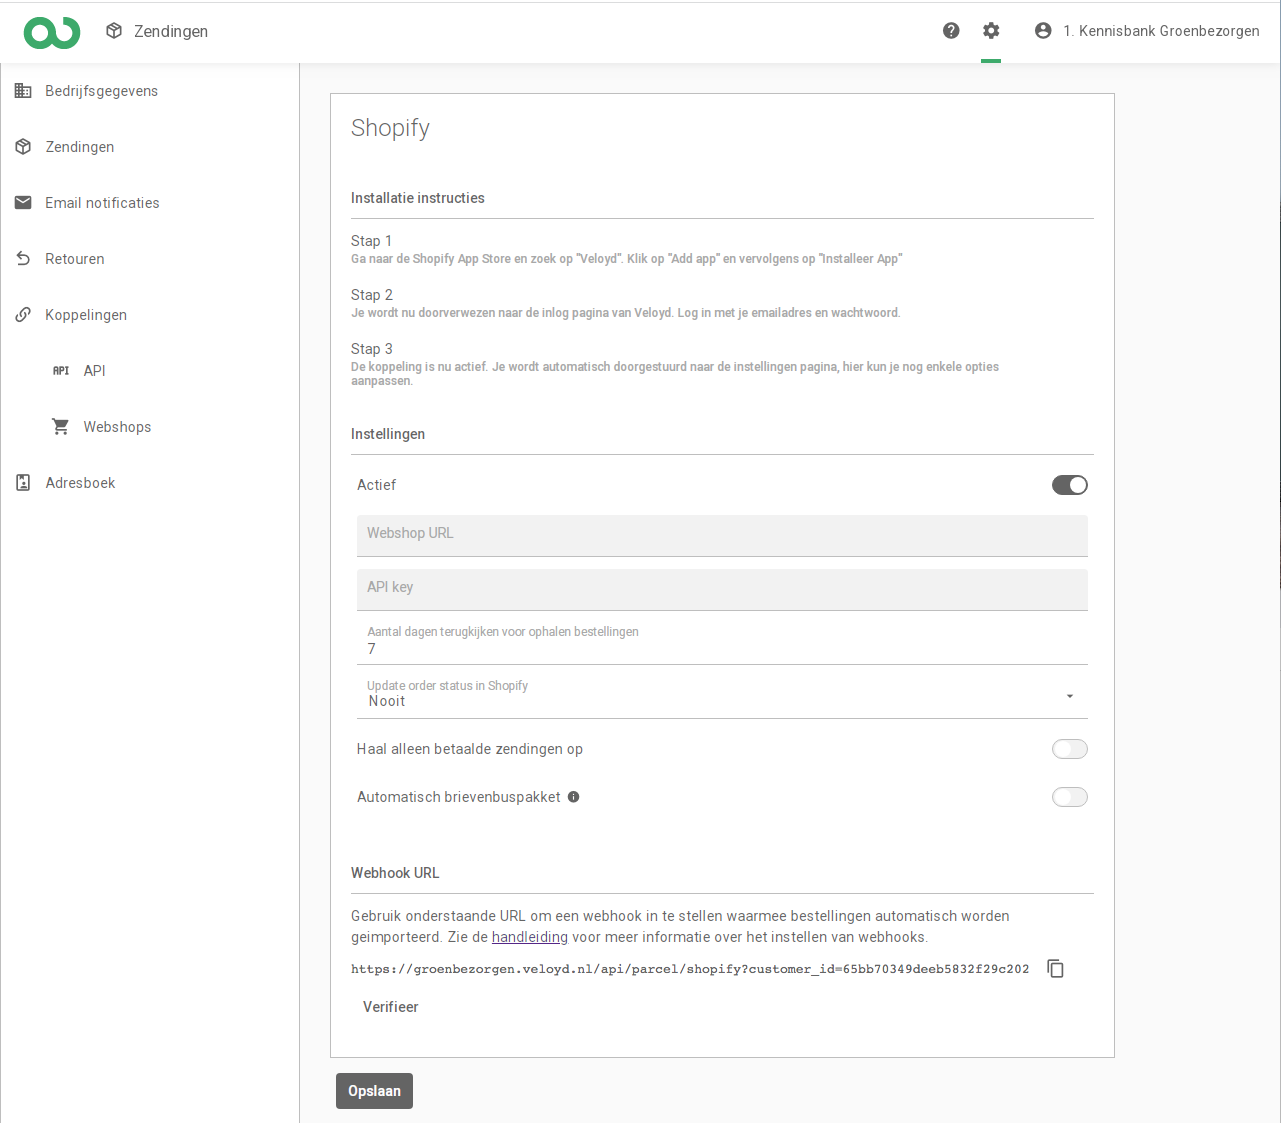
Task: Click the Verifieer button
Action: (390, 1007)
